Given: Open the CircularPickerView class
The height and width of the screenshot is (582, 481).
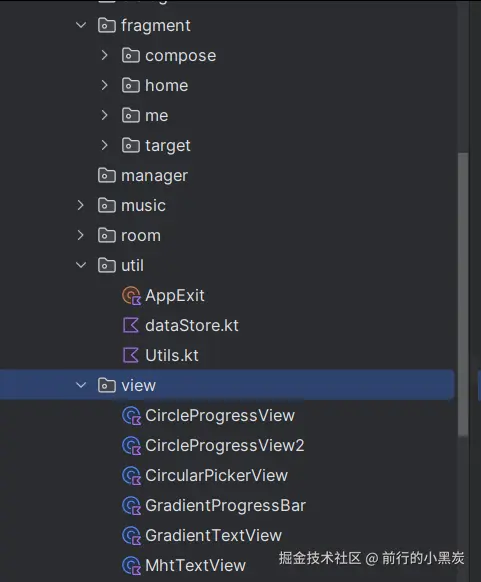Looking at the screenshot, I should point(216,475).
